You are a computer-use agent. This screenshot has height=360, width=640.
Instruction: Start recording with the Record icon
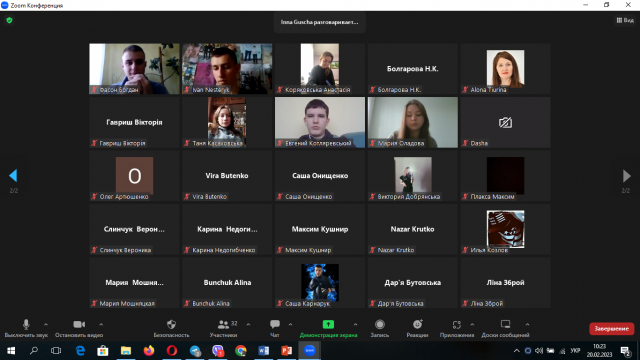380,324
